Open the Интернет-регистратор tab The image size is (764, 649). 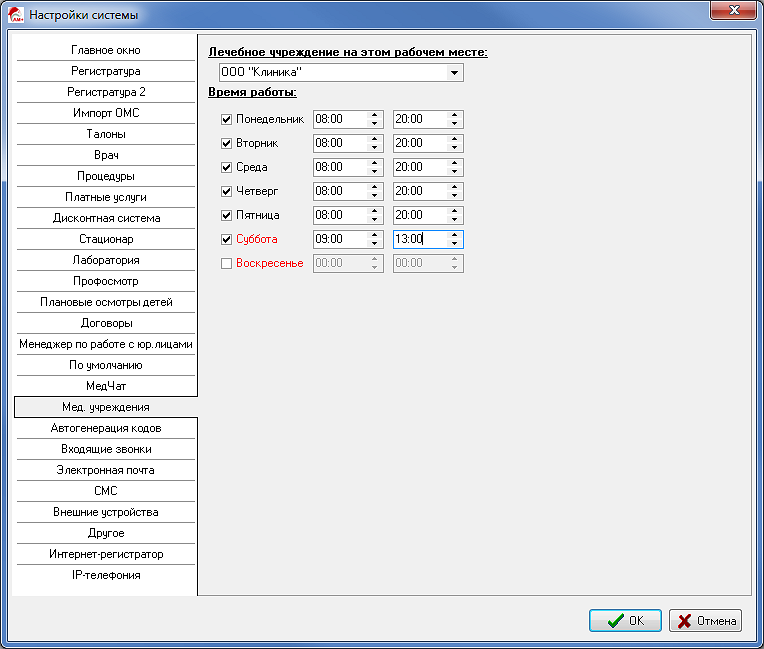coord(106,554)
